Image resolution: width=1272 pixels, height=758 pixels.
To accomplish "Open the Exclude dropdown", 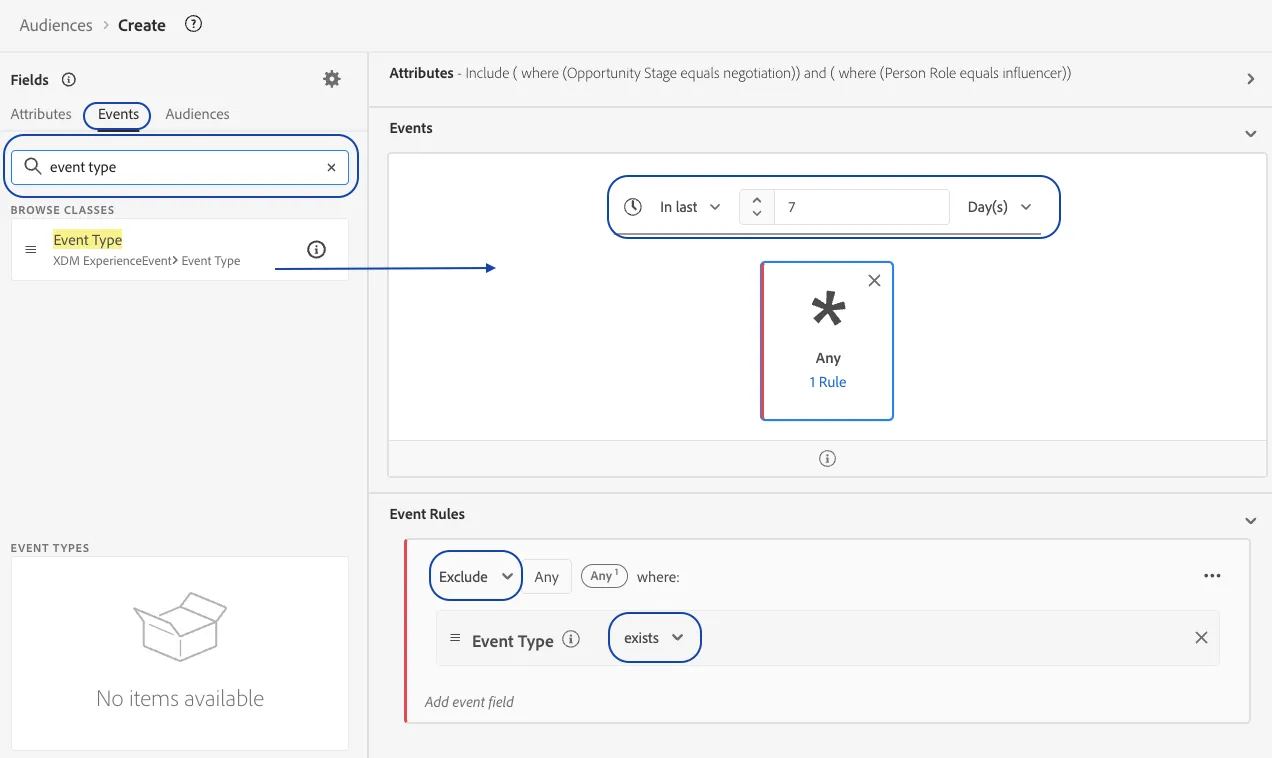I will (477, 576).
